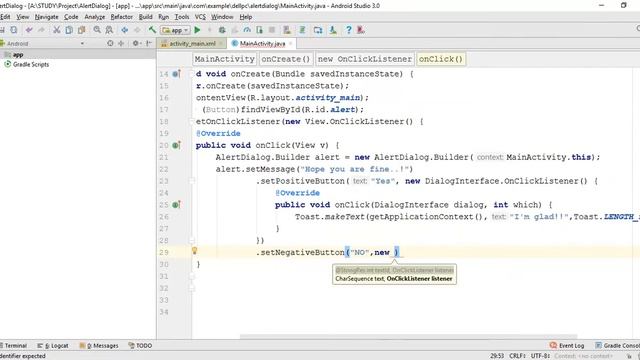Image resolution: width=640 pixels, height=360 pixels.
Task: Open the Navigate menu
Action: [x=47, y=17]
